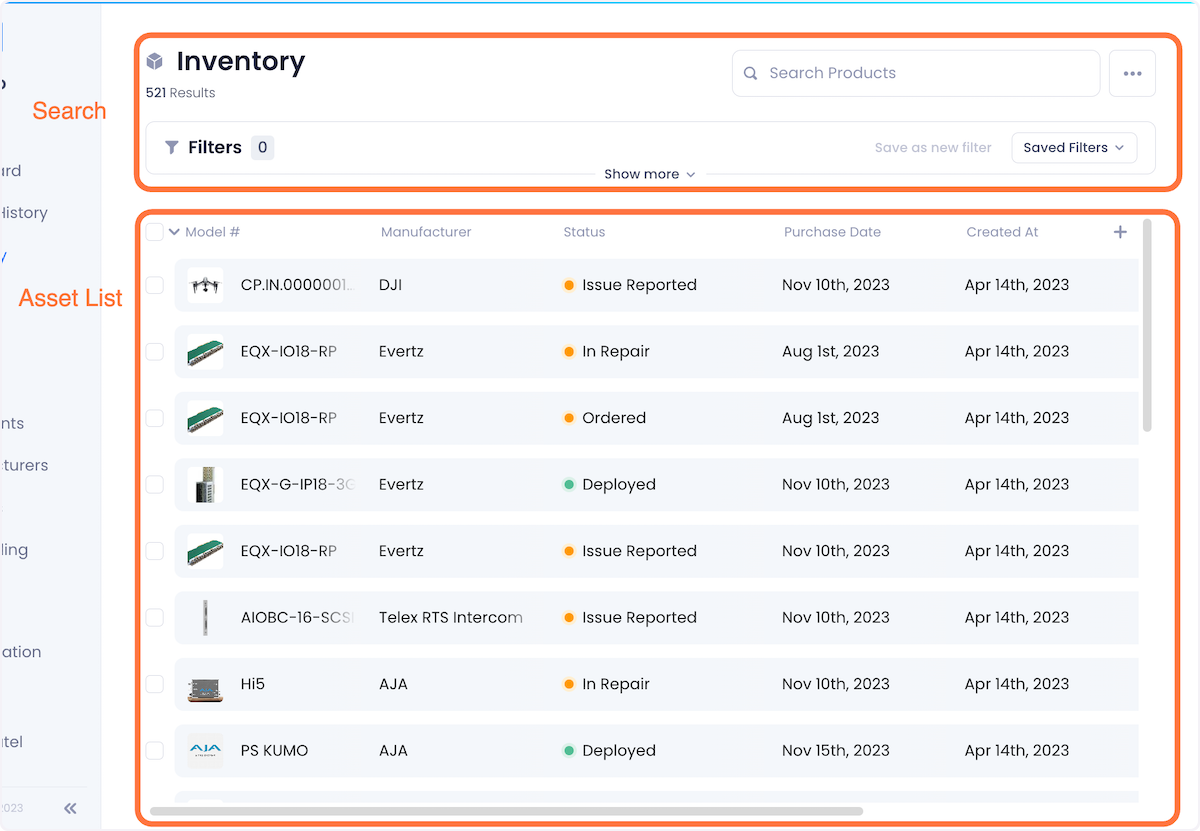
Task: Click the EQX-G-IP18-3G product thumbnail
Action: click(205, 485)
